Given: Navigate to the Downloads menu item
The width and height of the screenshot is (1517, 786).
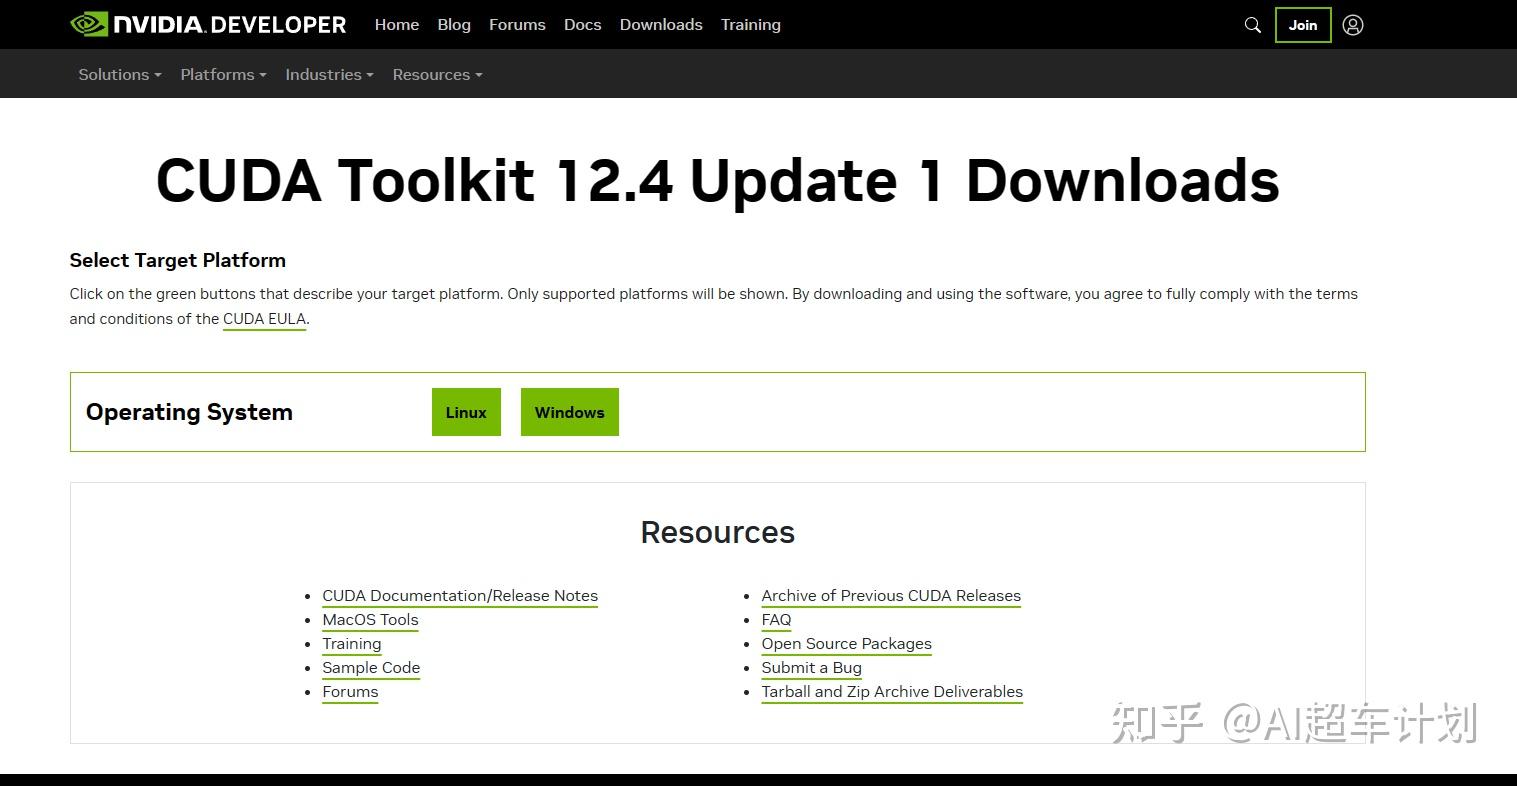Looking at the screenshot, I should coord(660,24).
